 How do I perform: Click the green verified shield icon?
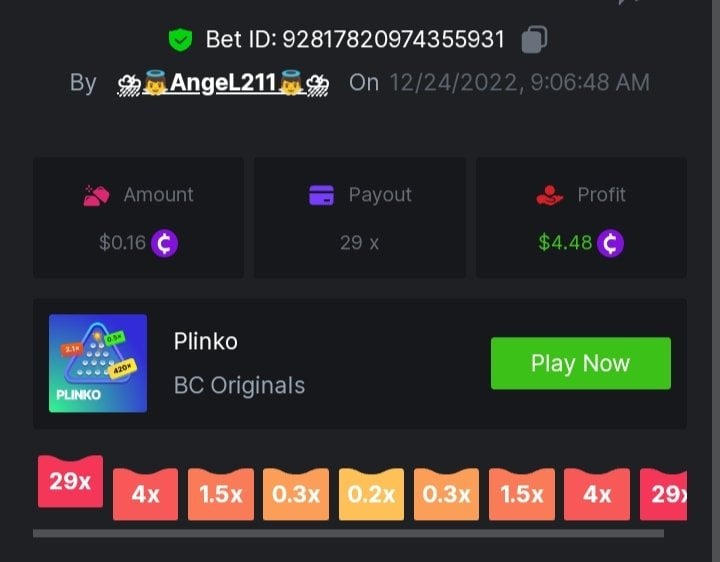(180, 39)
